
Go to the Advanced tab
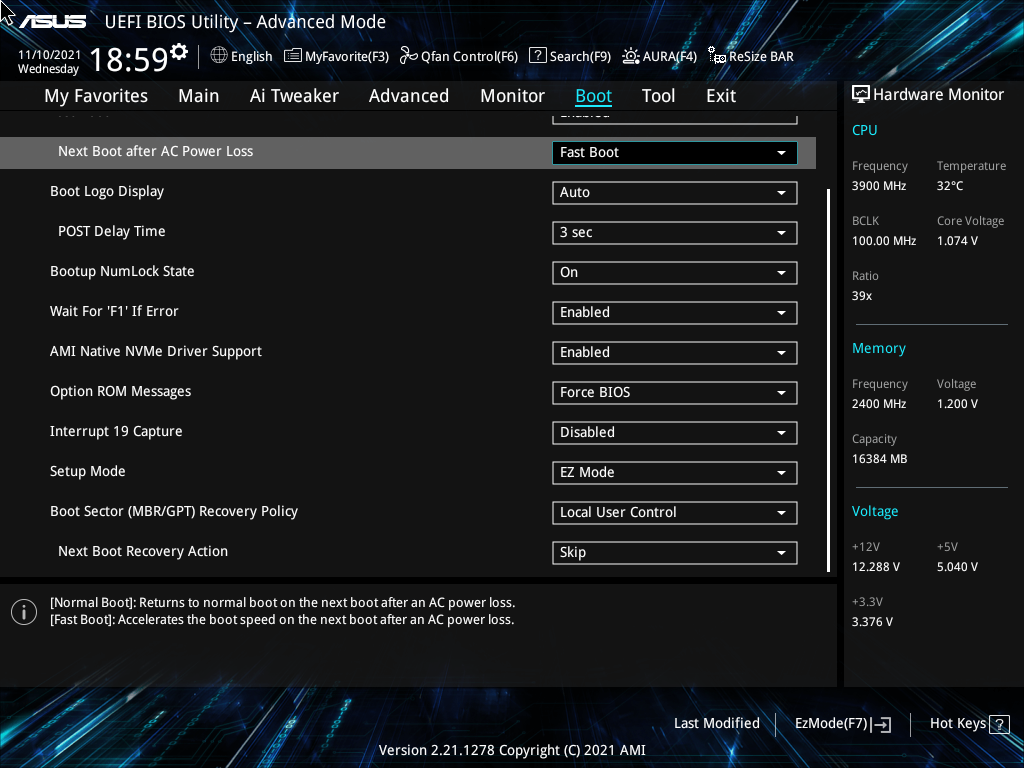[x=409, y=96]
